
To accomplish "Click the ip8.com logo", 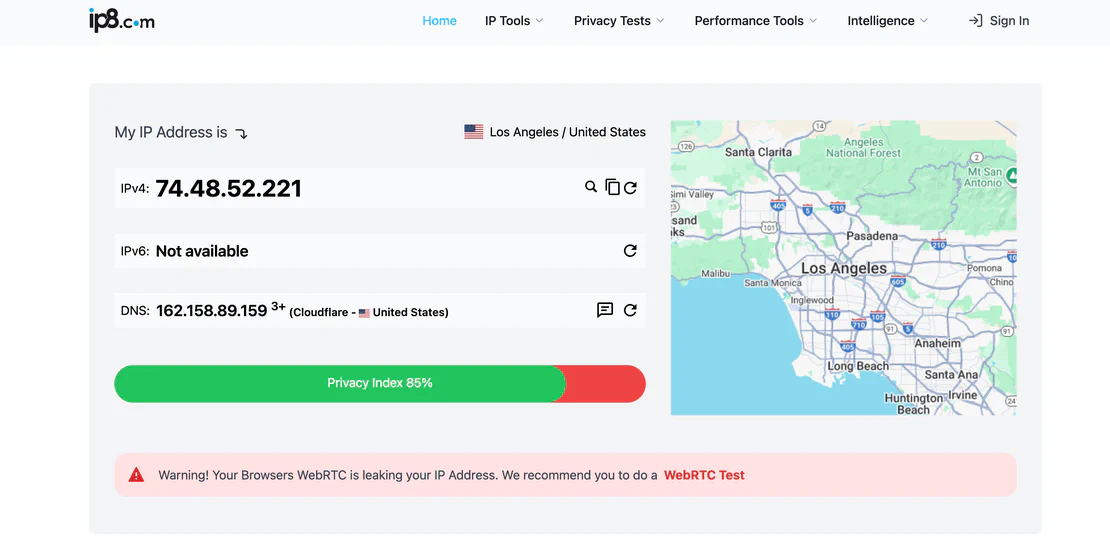I will pos(122,20).
